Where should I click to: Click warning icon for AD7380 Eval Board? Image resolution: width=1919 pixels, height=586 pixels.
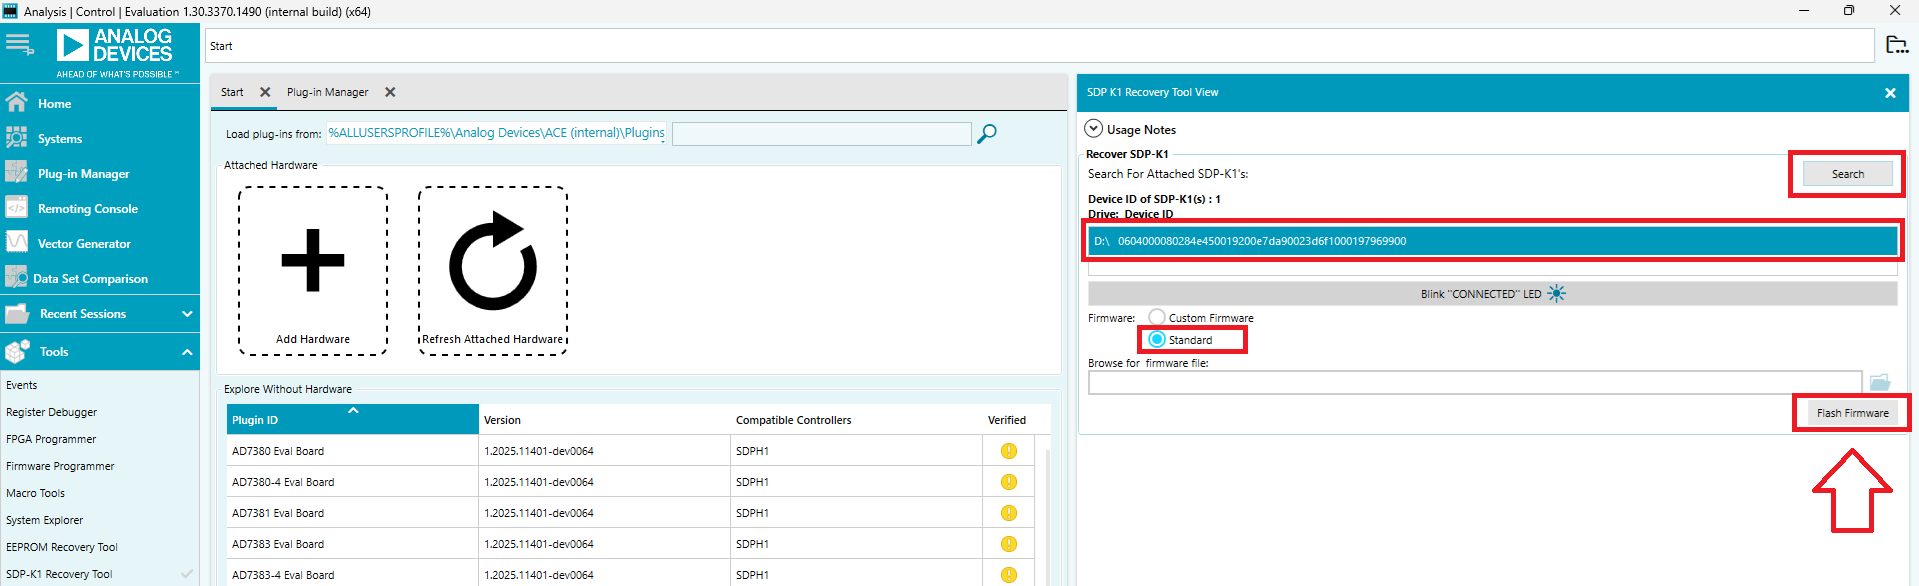pyautogui.click(x=1008, y=451)
